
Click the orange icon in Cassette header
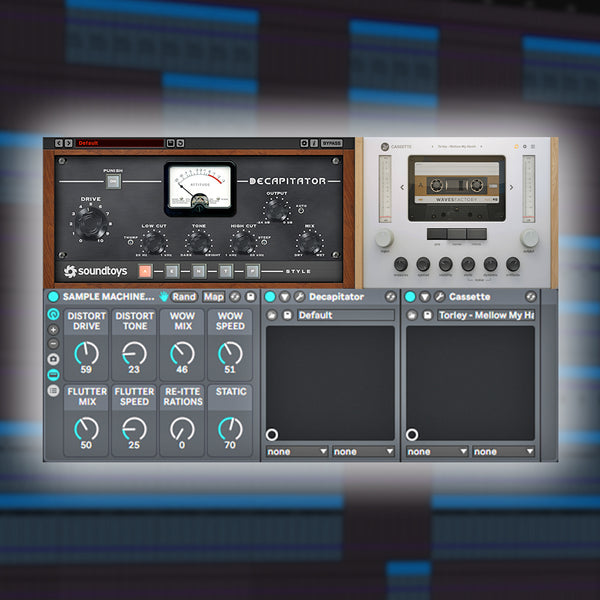point(516,147)
